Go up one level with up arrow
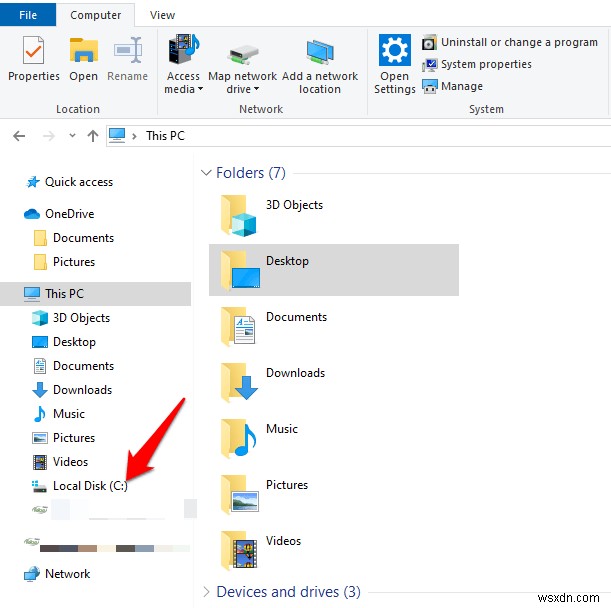611x608 pixels. (x=93, y=136)
